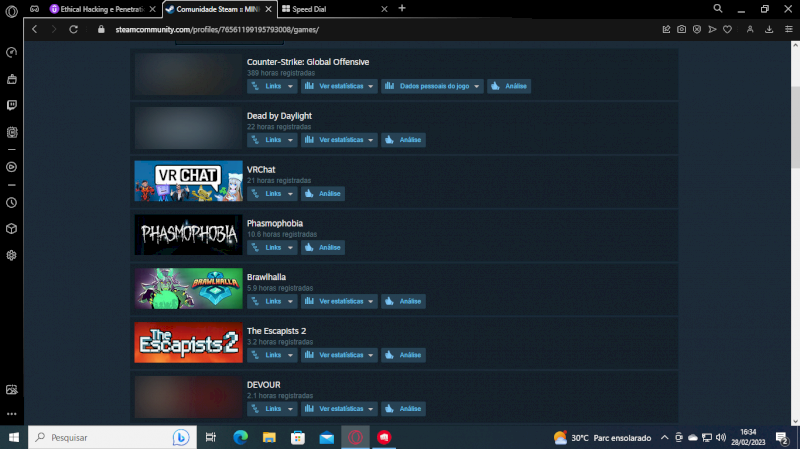The image size is (800, 449).
Task: Open GX Control speedometer icon in sidebar
Action: 11,53
